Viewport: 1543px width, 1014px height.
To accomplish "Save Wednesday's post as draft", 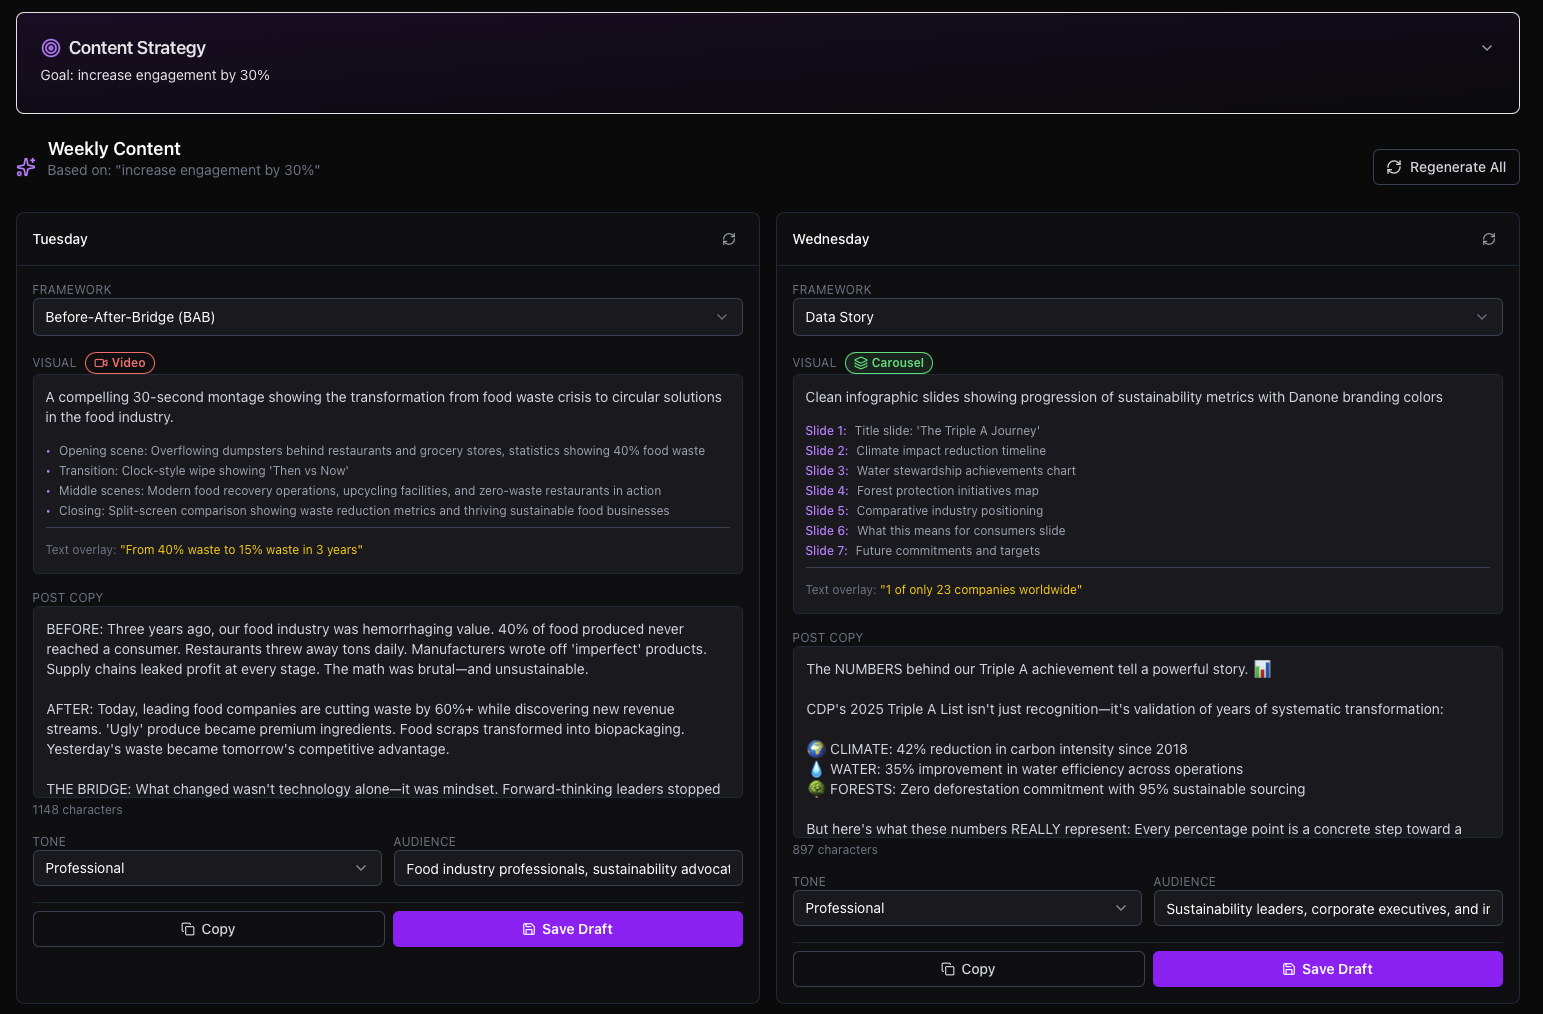I will (x=1327, y=969).
